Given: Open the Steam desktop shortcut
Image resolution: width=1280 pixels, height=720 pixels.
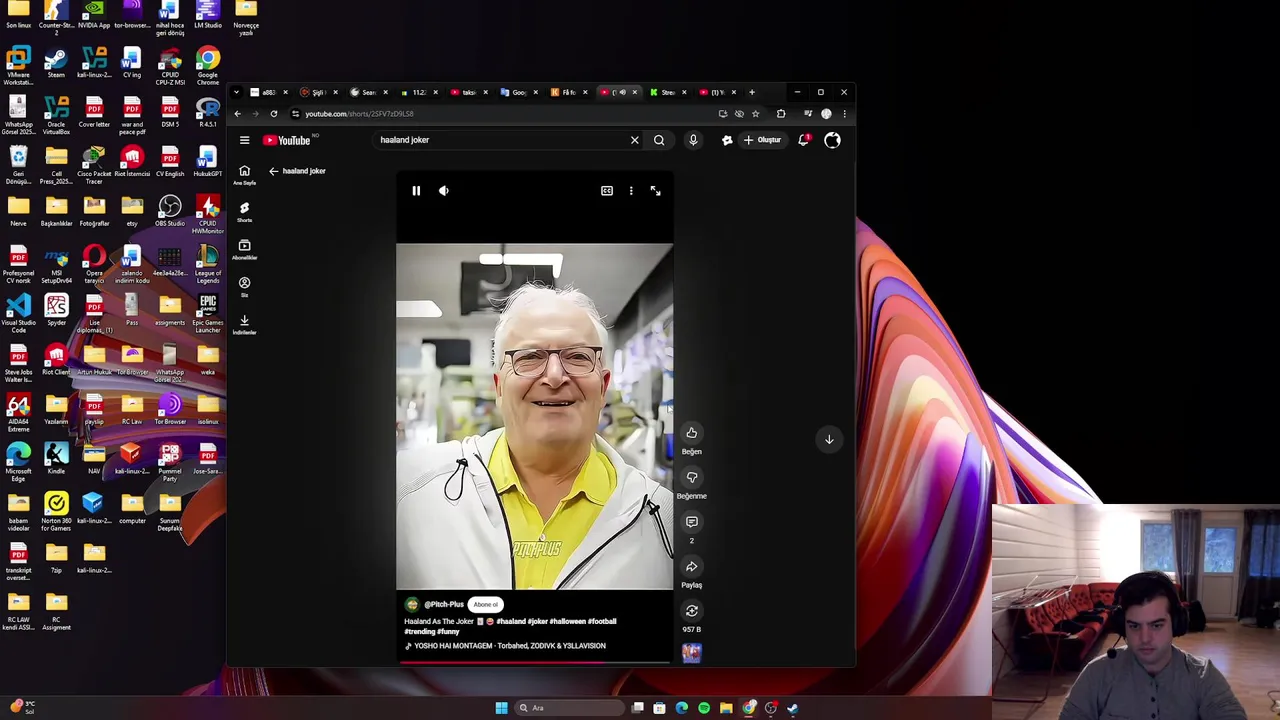Looking at the screenshot, I should point(56,63).
